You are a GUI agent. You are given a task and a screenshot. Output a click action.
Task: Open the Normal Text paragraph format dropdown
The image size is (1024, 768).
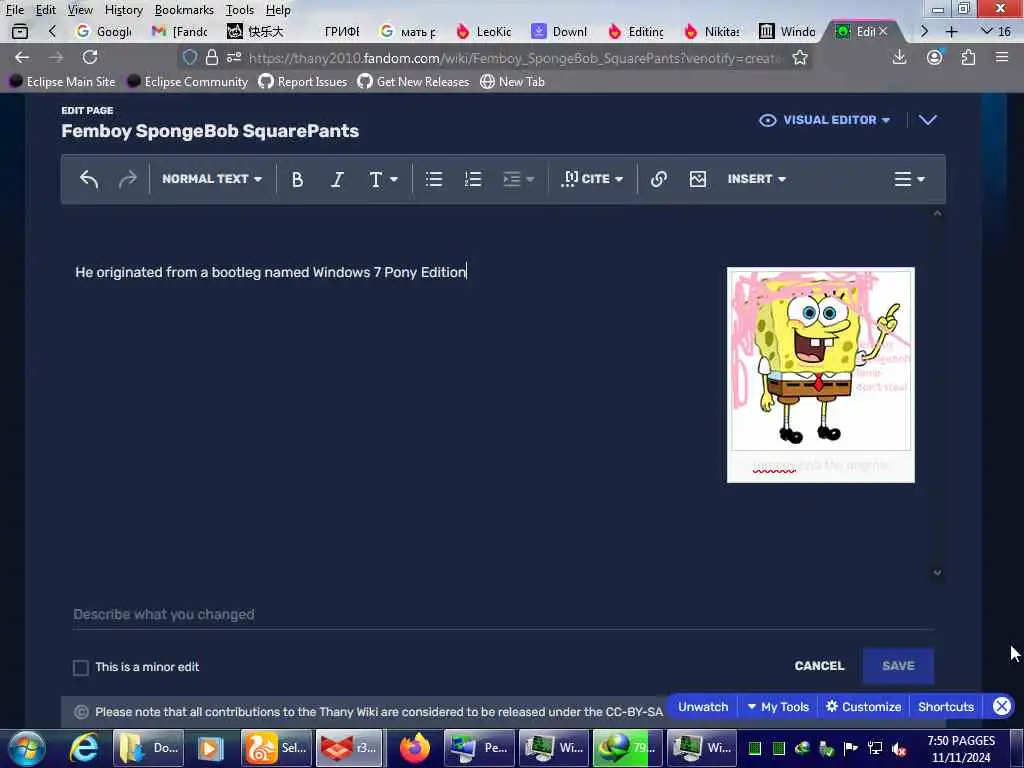(212, 179)
